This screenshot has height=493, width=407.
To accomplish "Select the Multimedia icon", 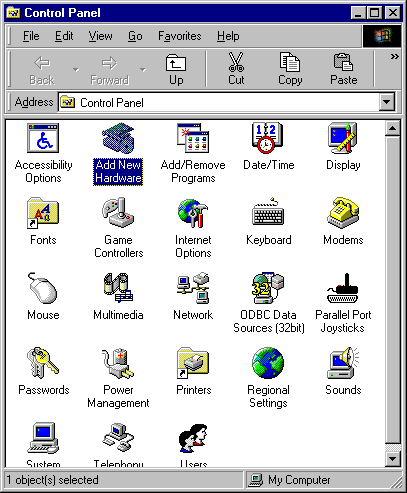I will [118, 288].
